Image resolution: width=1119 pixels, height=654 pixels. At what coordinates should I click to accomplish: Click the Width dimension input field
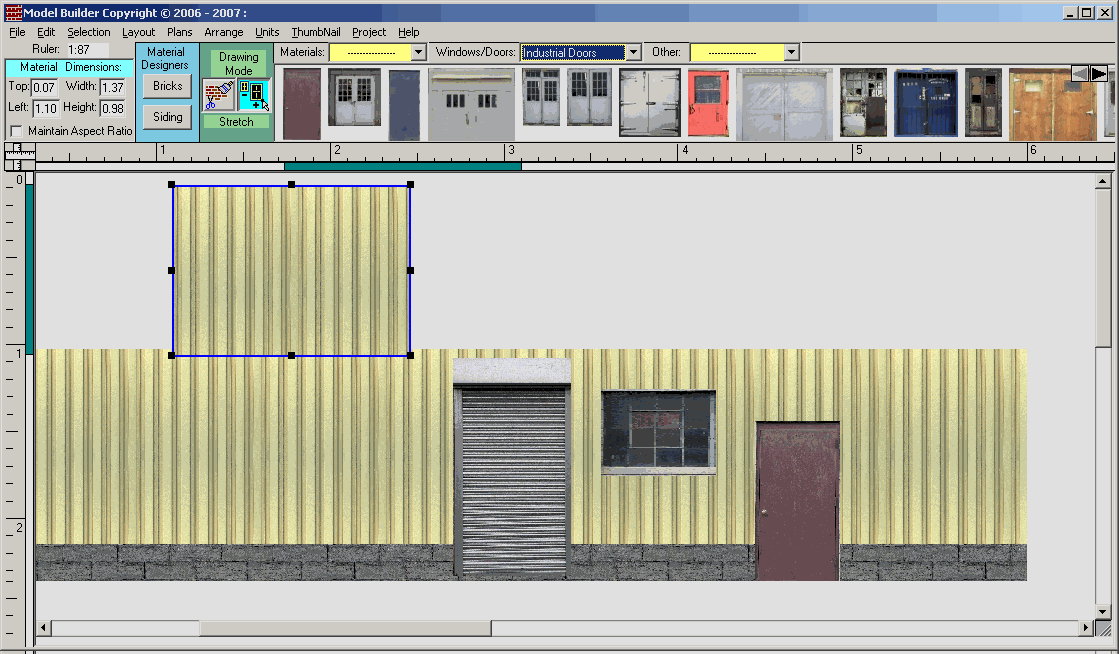(112, 87)
